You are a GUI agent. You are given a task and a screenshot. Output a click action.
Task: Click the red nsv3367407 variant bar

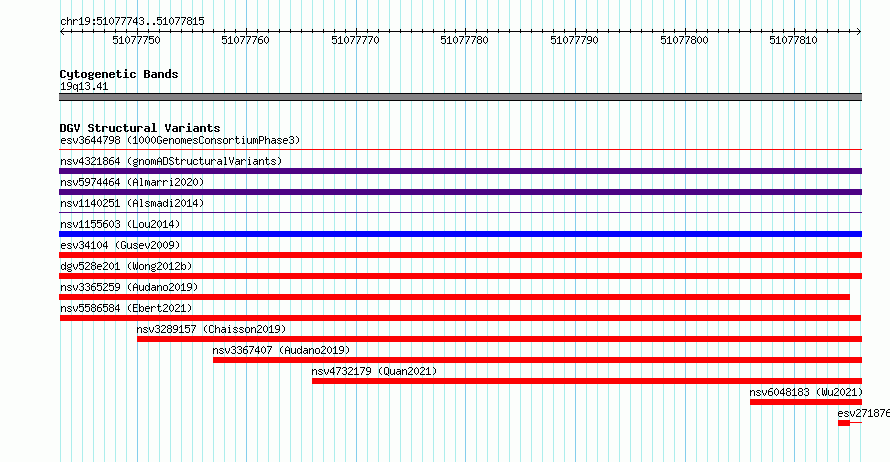[x=538, y=360]
